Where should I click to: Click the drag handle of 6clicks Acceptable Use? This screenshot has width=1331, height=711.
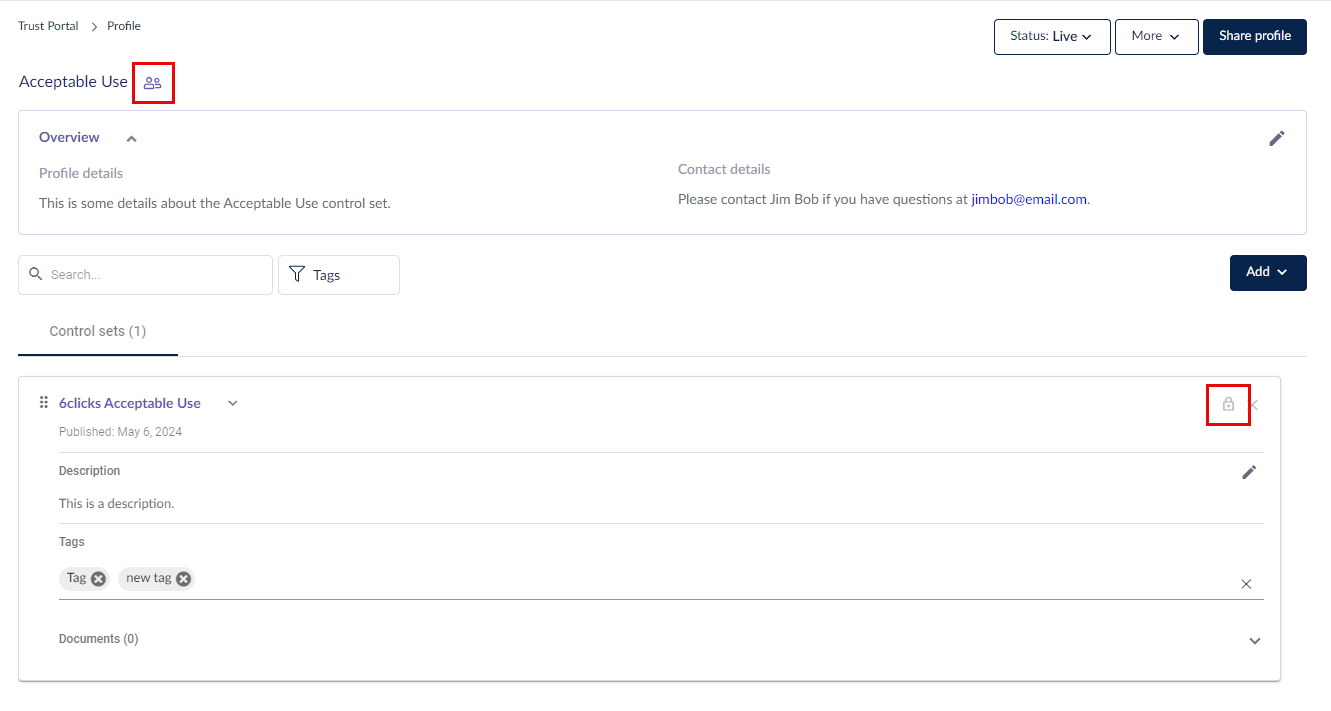[43, 402]
